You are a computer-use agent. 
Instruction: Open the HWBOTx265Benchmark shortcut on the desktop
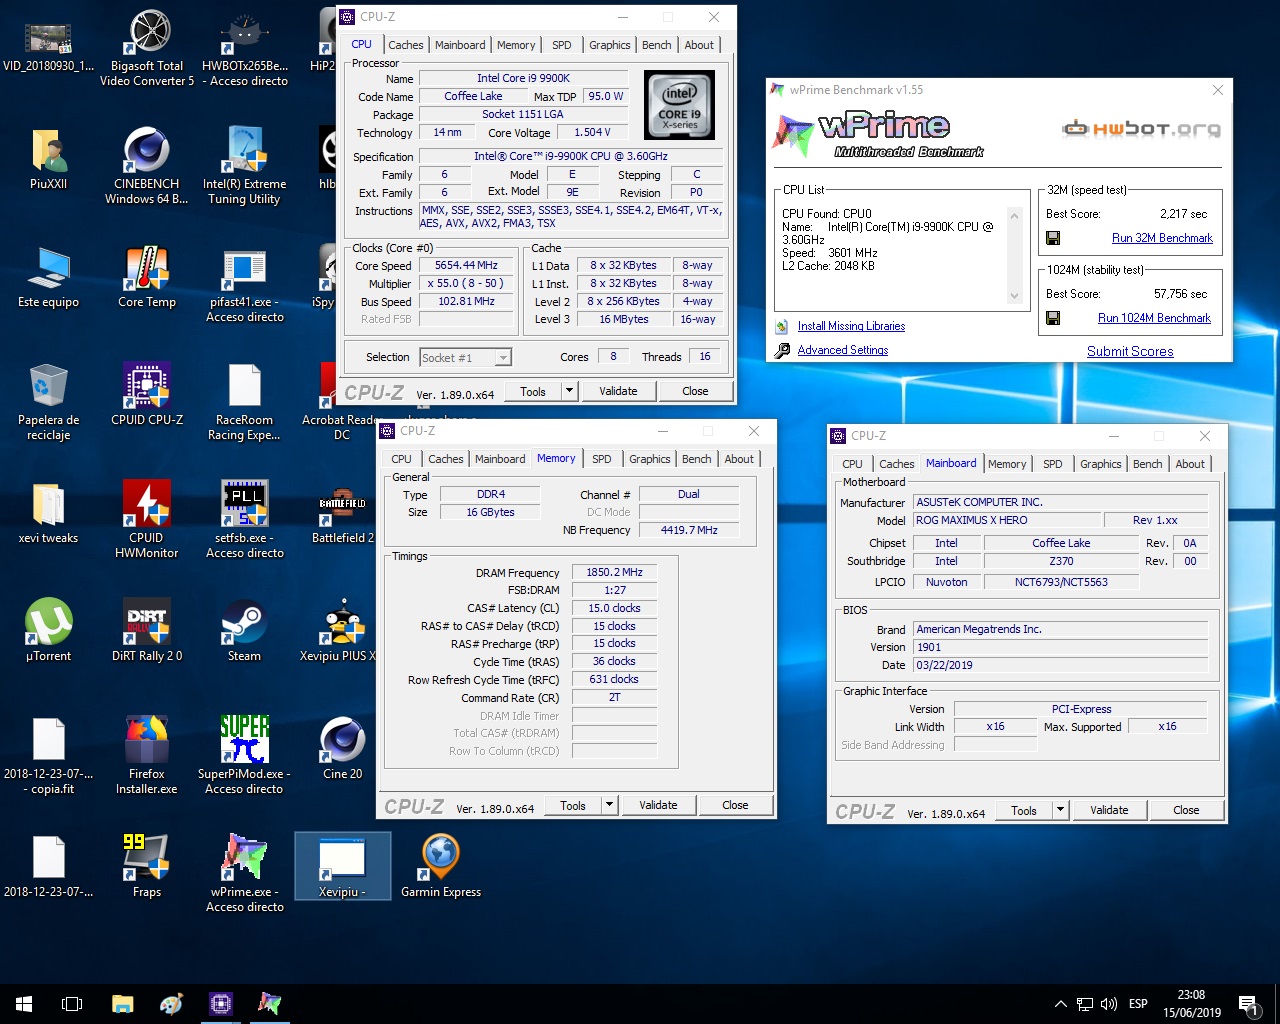tap(245, 48)
